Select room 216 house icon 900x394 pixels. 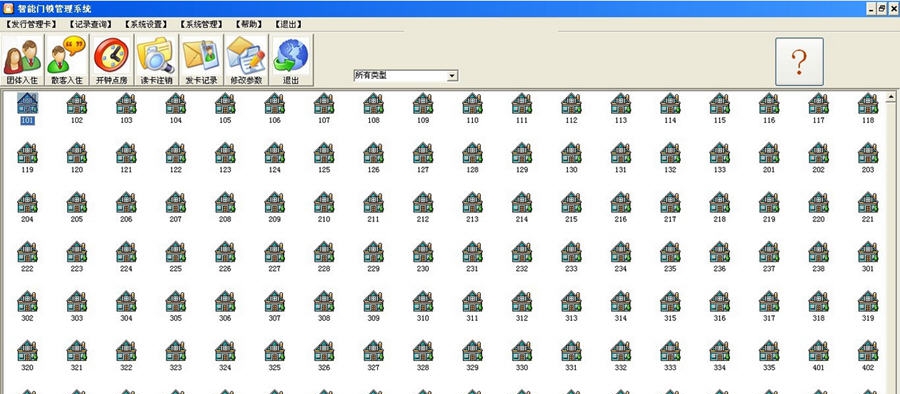tap(620, 202)
